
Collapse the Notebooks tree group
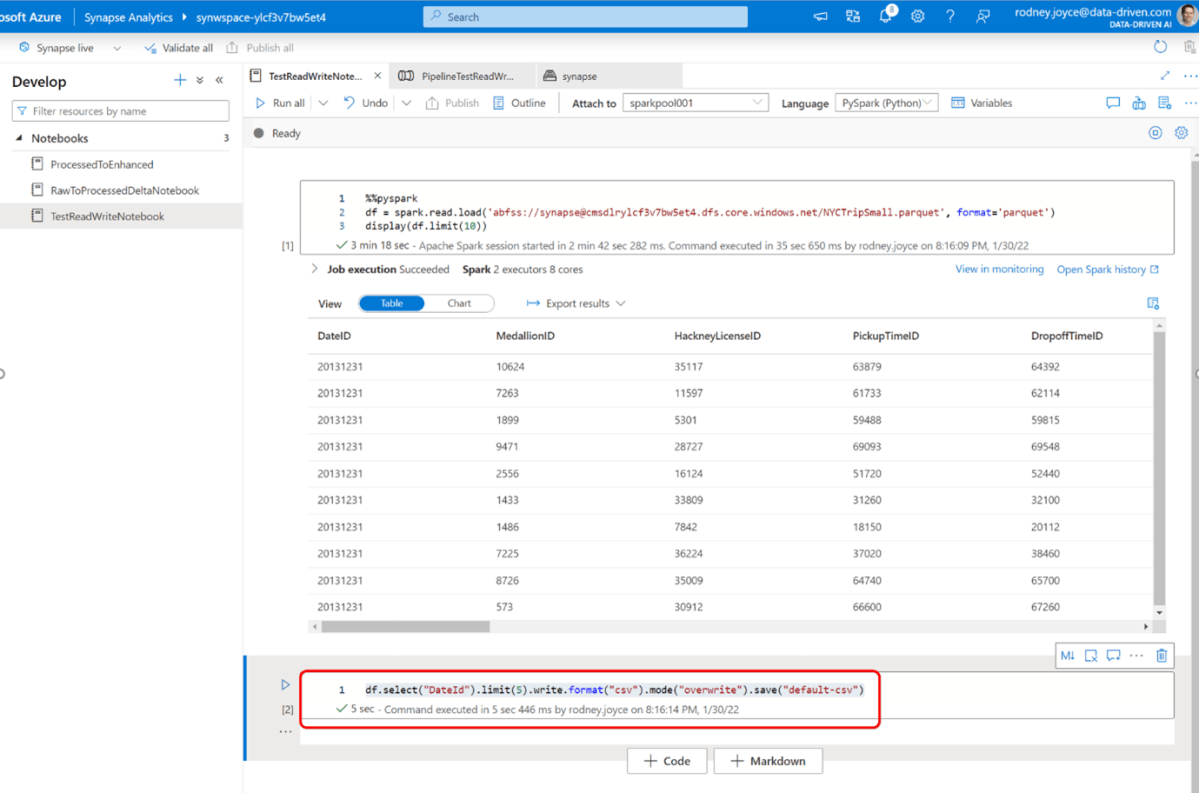pyautogui.click(x=19, y=138)
